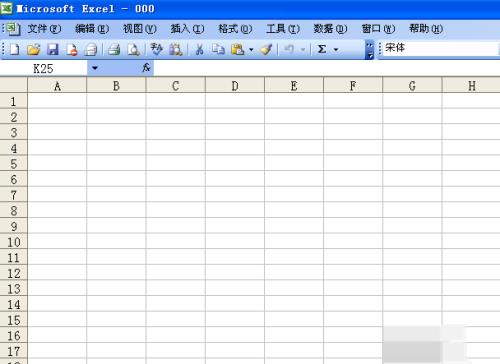
Task: Click the Insert Function fx button
Action: click(x=146, y=68)
